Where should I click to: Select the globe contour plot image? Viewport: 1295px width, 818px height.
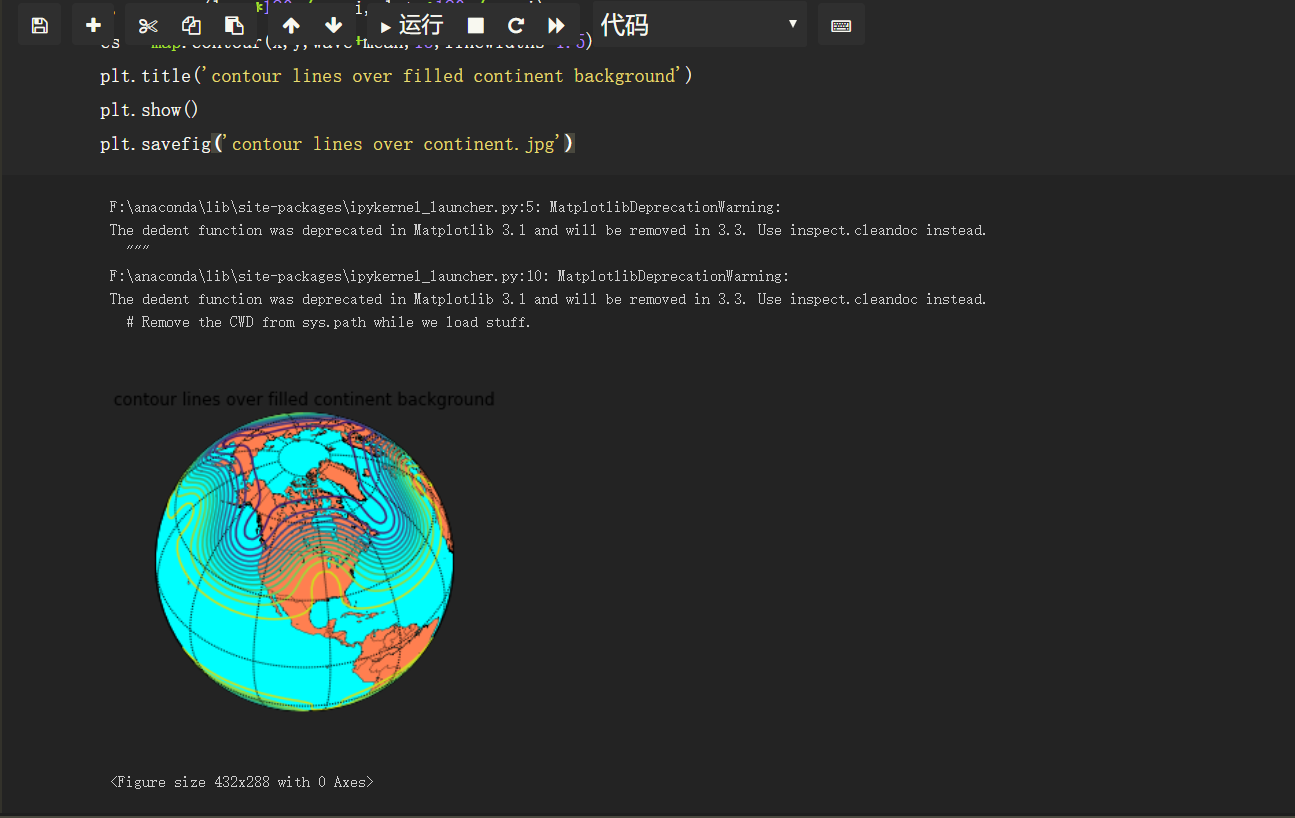(x=303, y=560)
